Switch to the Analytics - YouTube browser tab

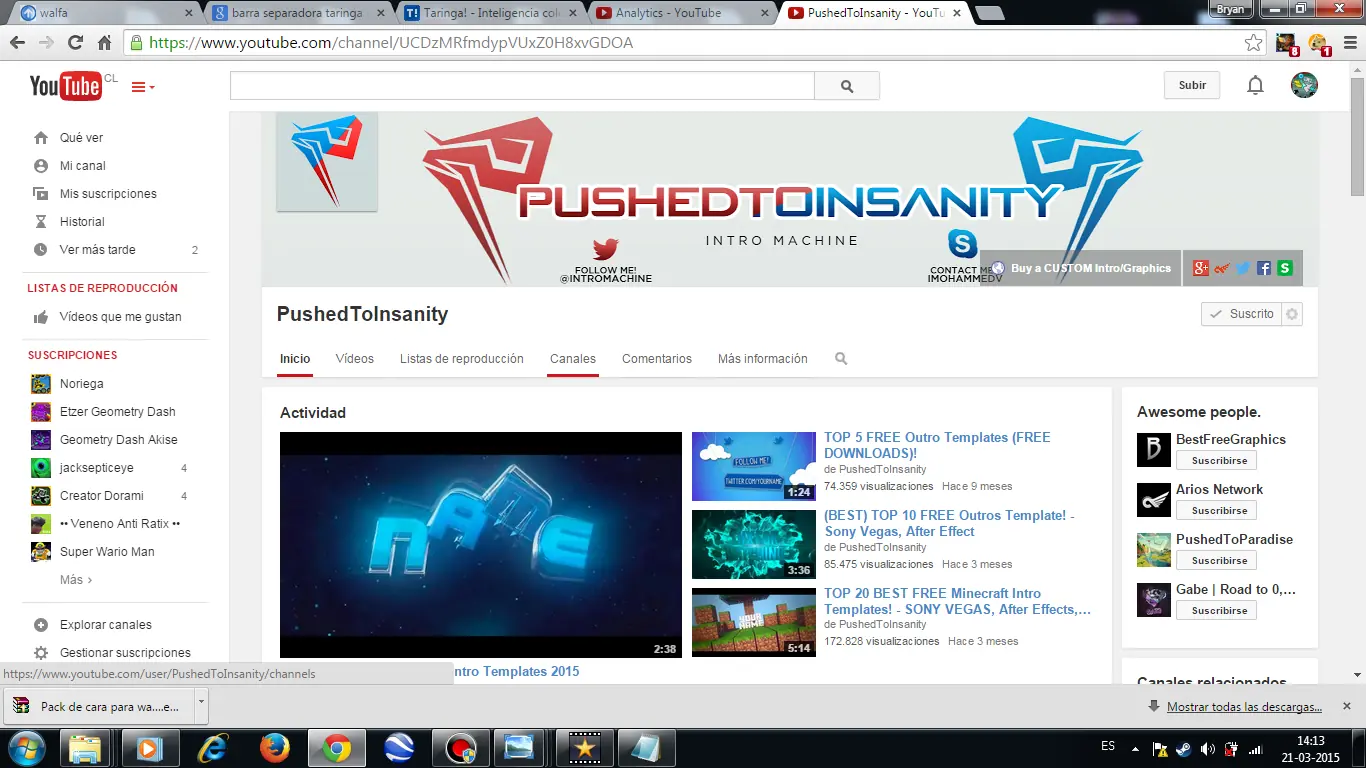[682, 13]
